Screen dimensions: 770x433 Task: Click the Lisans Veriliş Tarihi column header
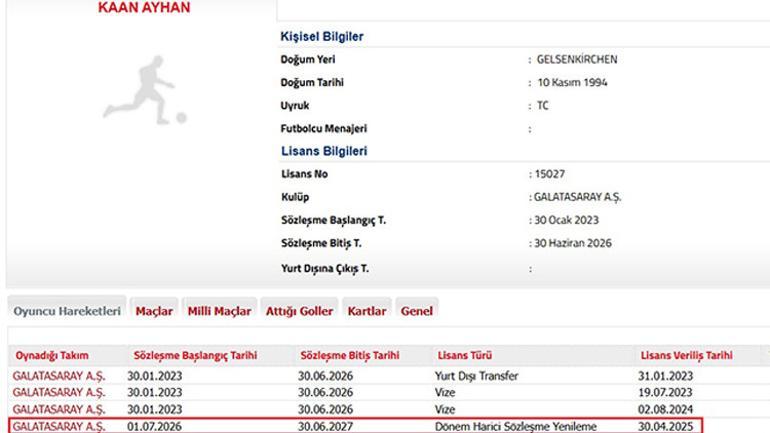pos(687,355)
